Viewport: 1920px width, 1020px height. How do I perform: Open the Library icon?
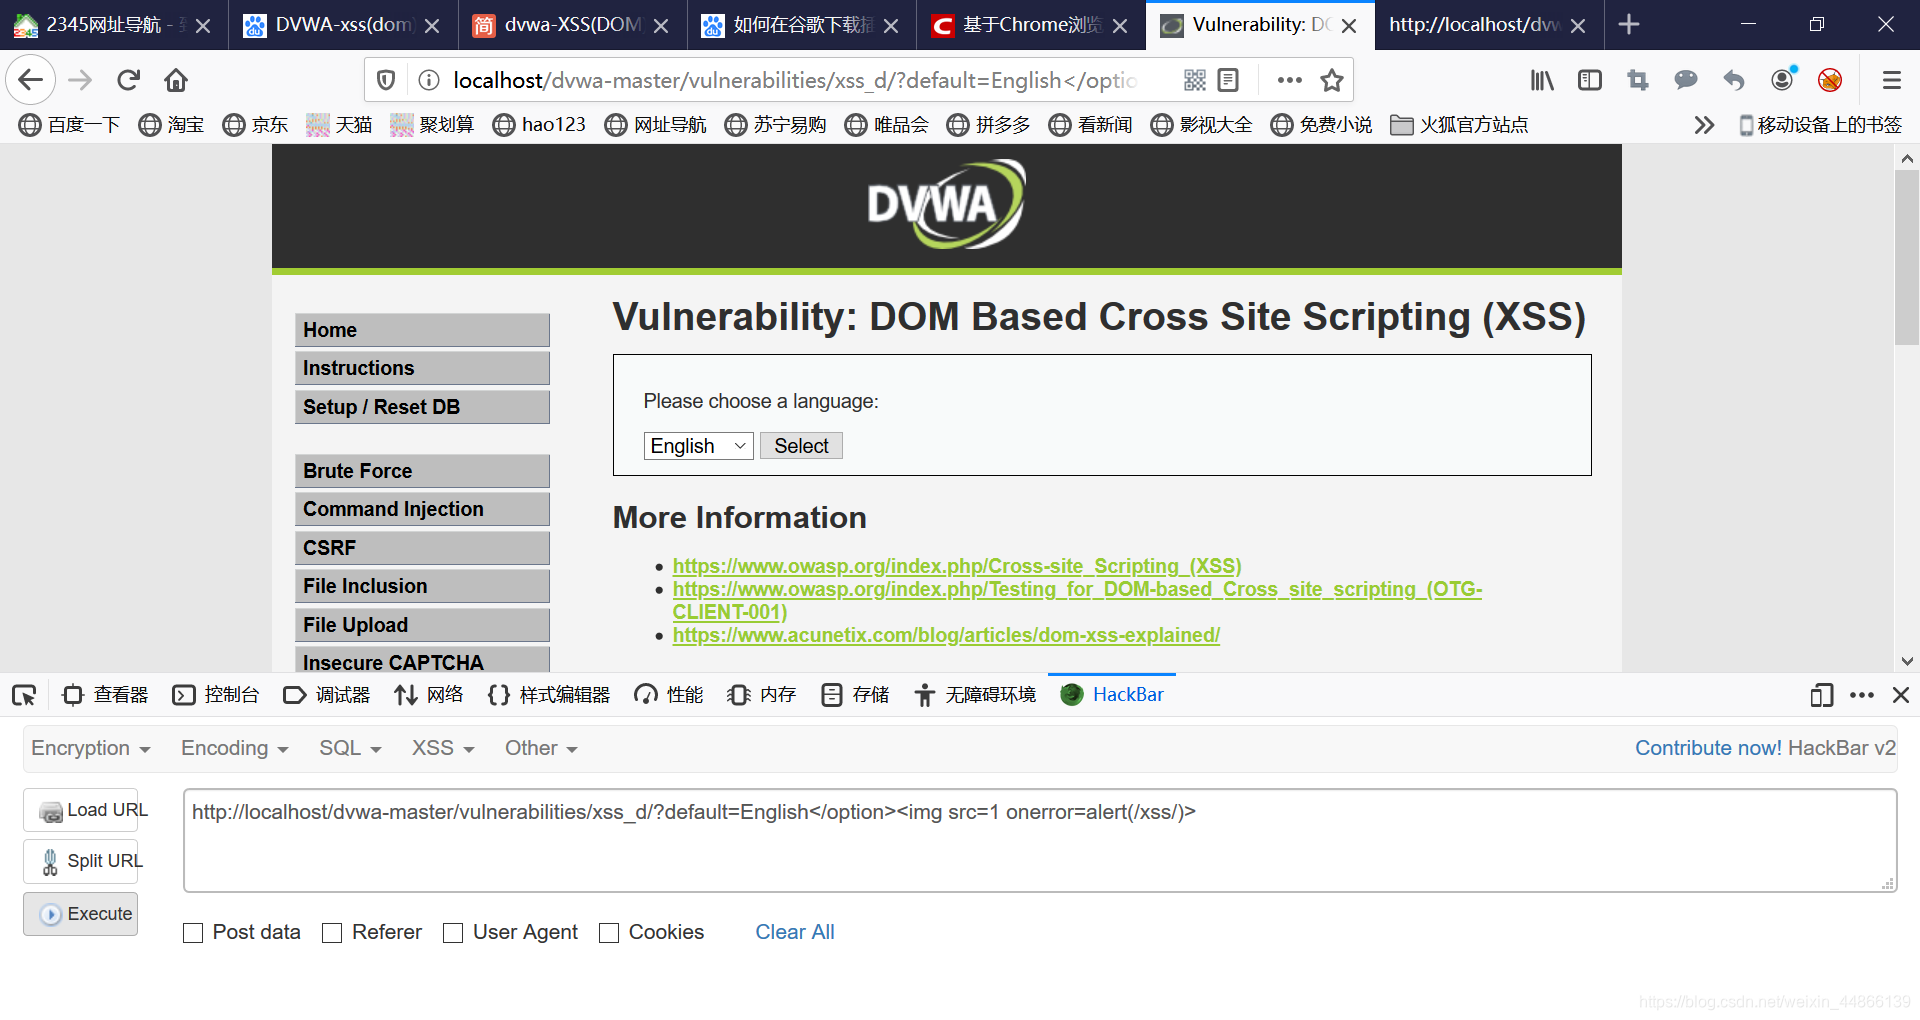click(x=1542, y=80)
